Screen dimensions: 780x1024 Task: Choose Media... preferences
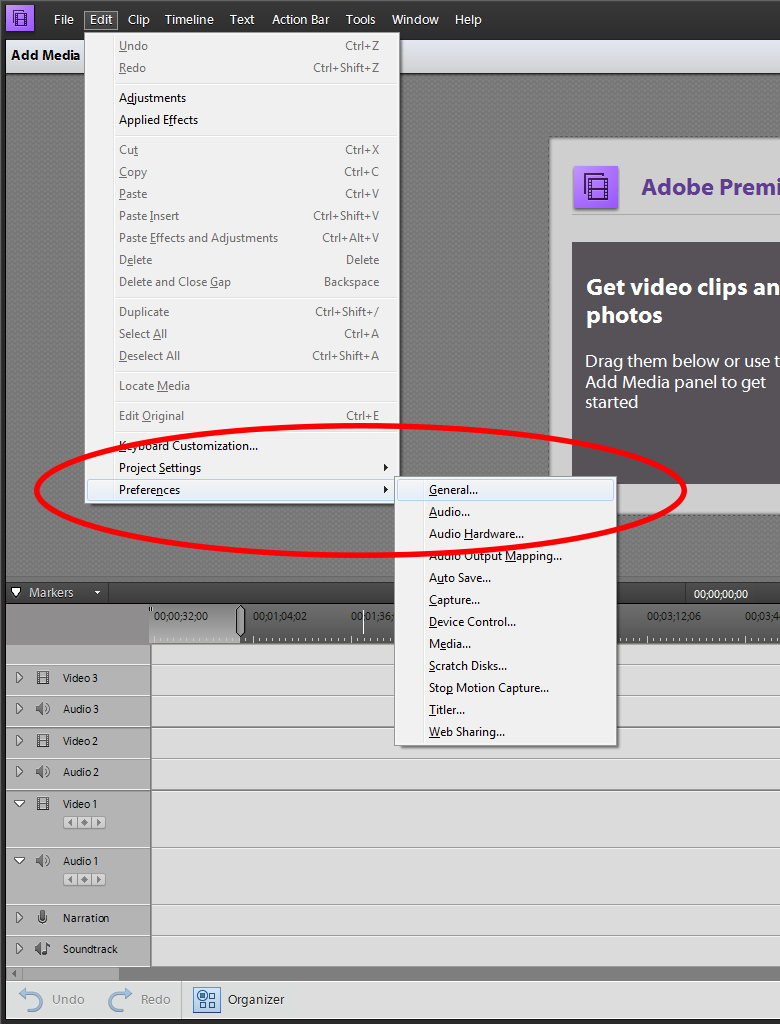click(506, 644)
